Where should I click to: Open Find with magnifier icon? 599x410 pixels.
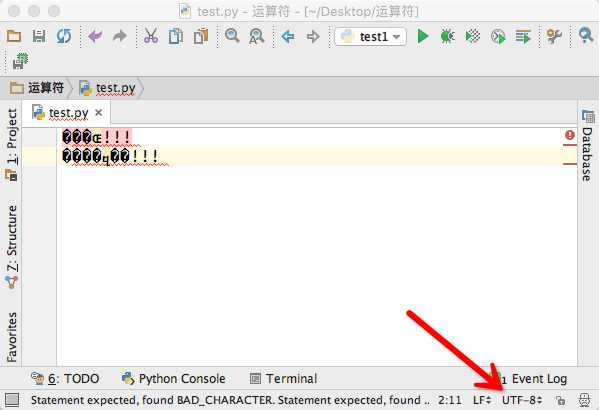(x=232, y=36)
